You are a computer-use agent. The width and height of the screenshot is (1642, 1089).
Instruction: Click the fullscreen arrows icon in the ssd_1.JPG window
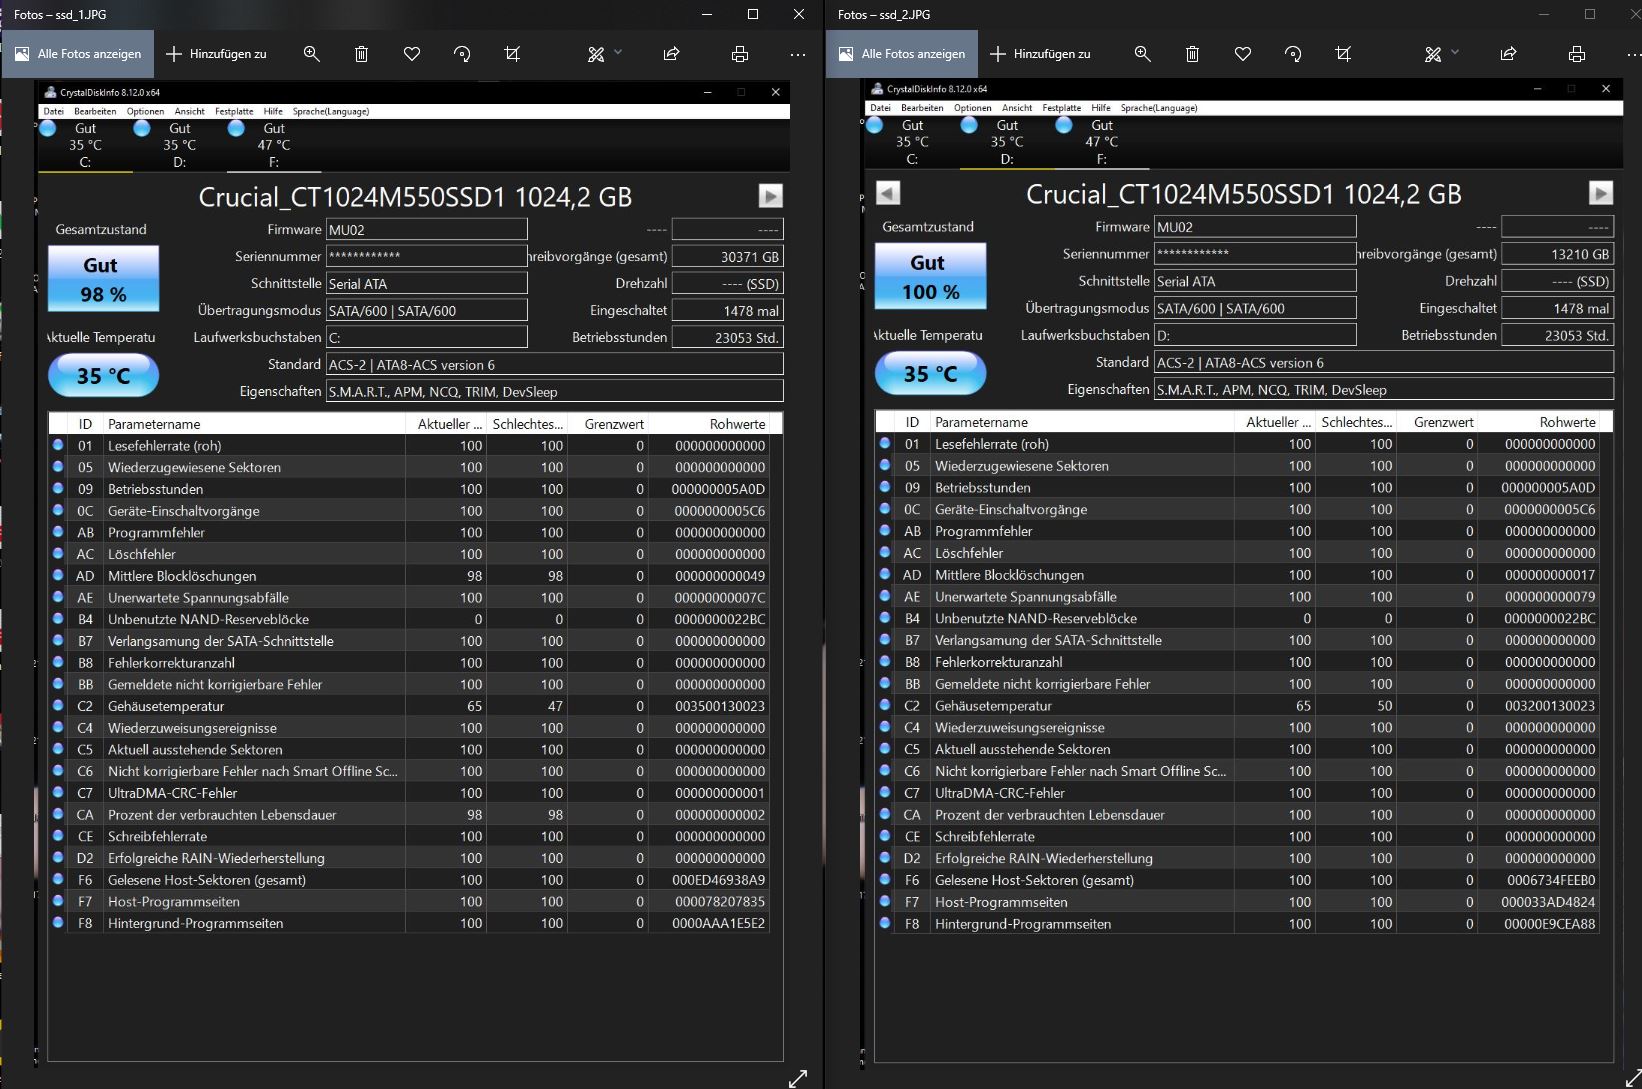click(798, 1078)
